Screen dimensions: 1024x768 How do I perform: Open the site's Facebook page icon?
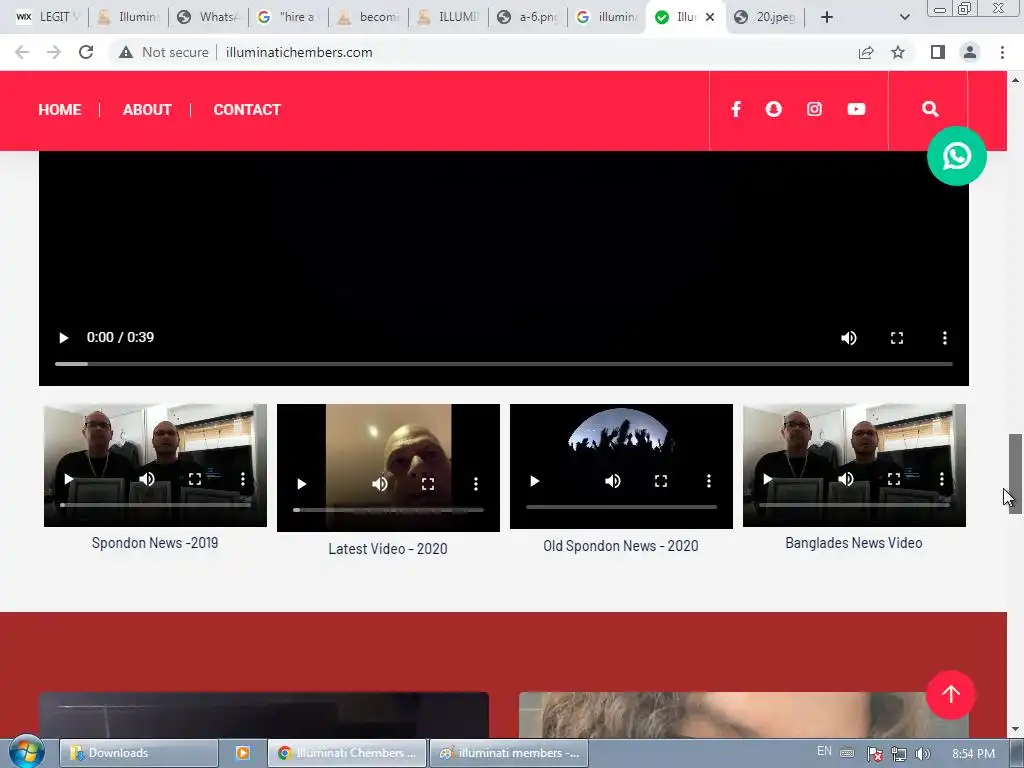736,109
